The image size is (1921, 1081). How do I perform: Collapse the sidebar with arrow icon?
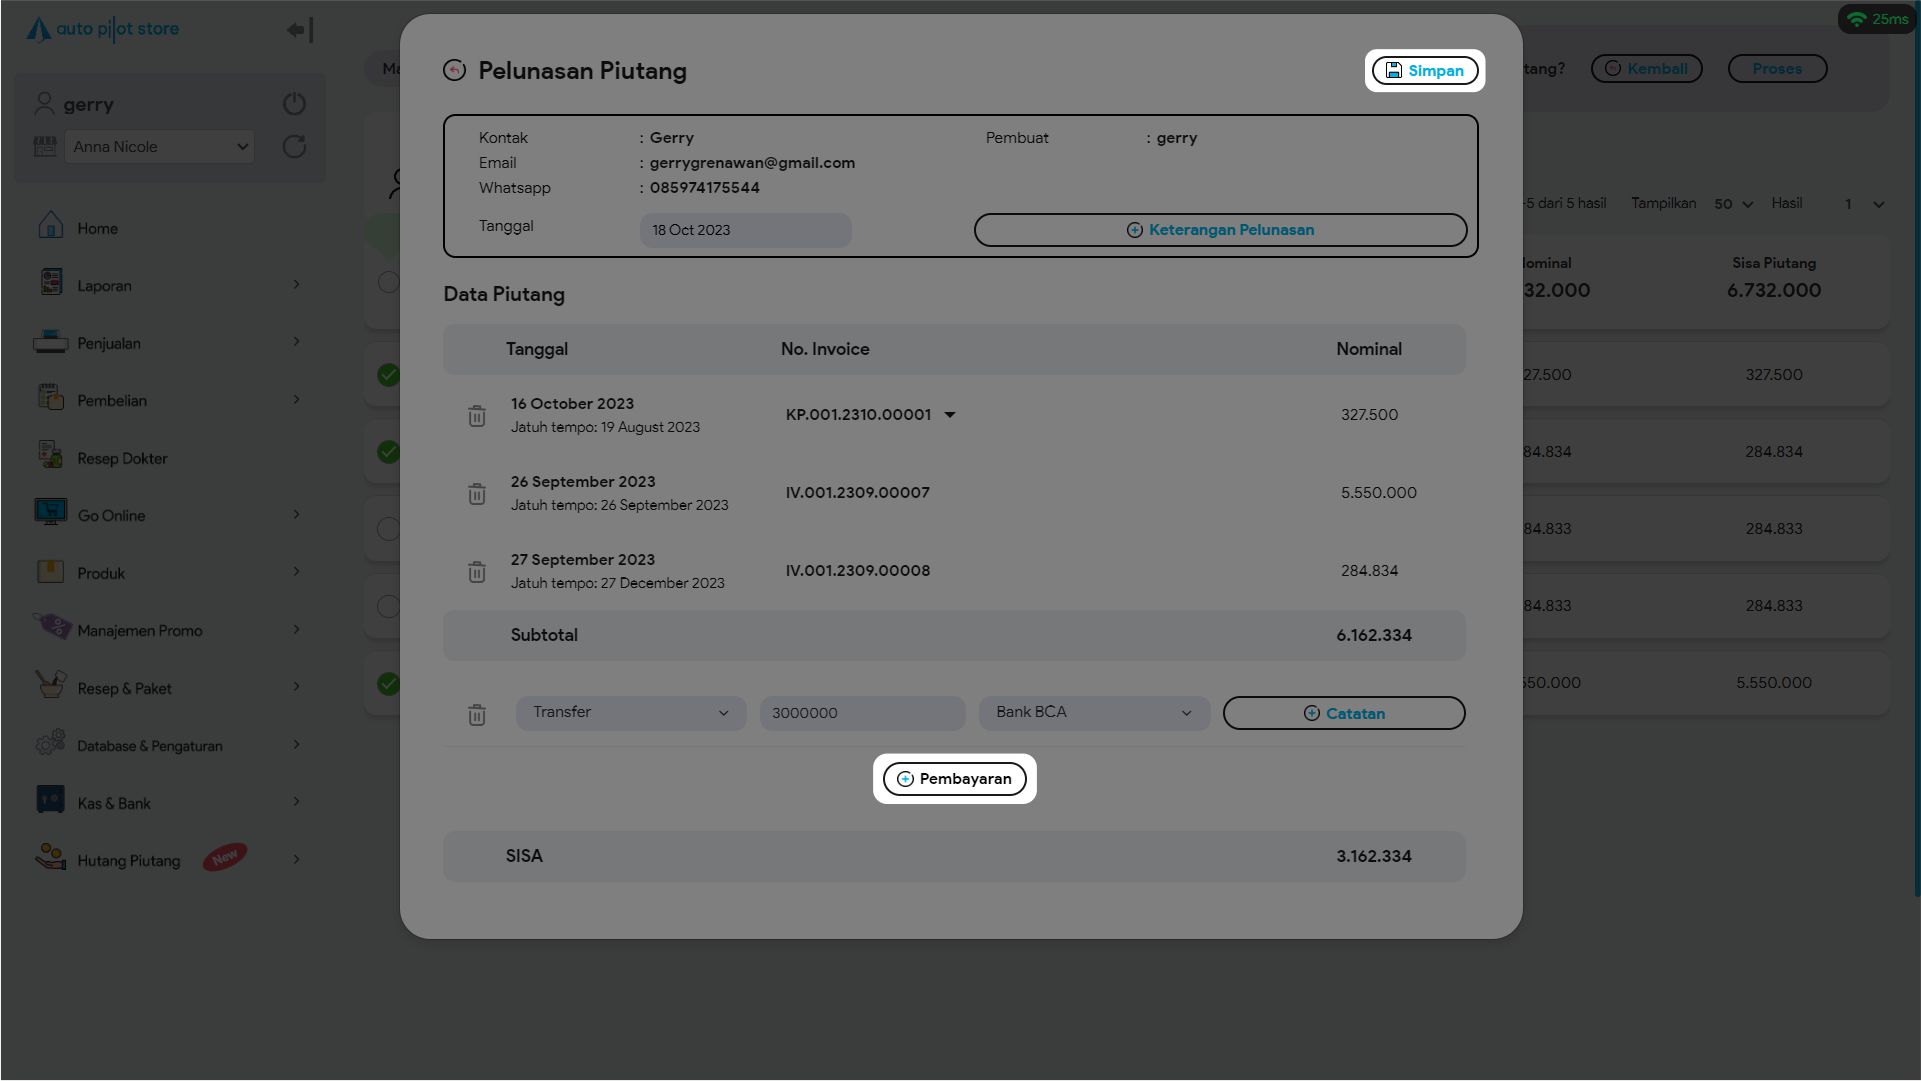(300, 30)
